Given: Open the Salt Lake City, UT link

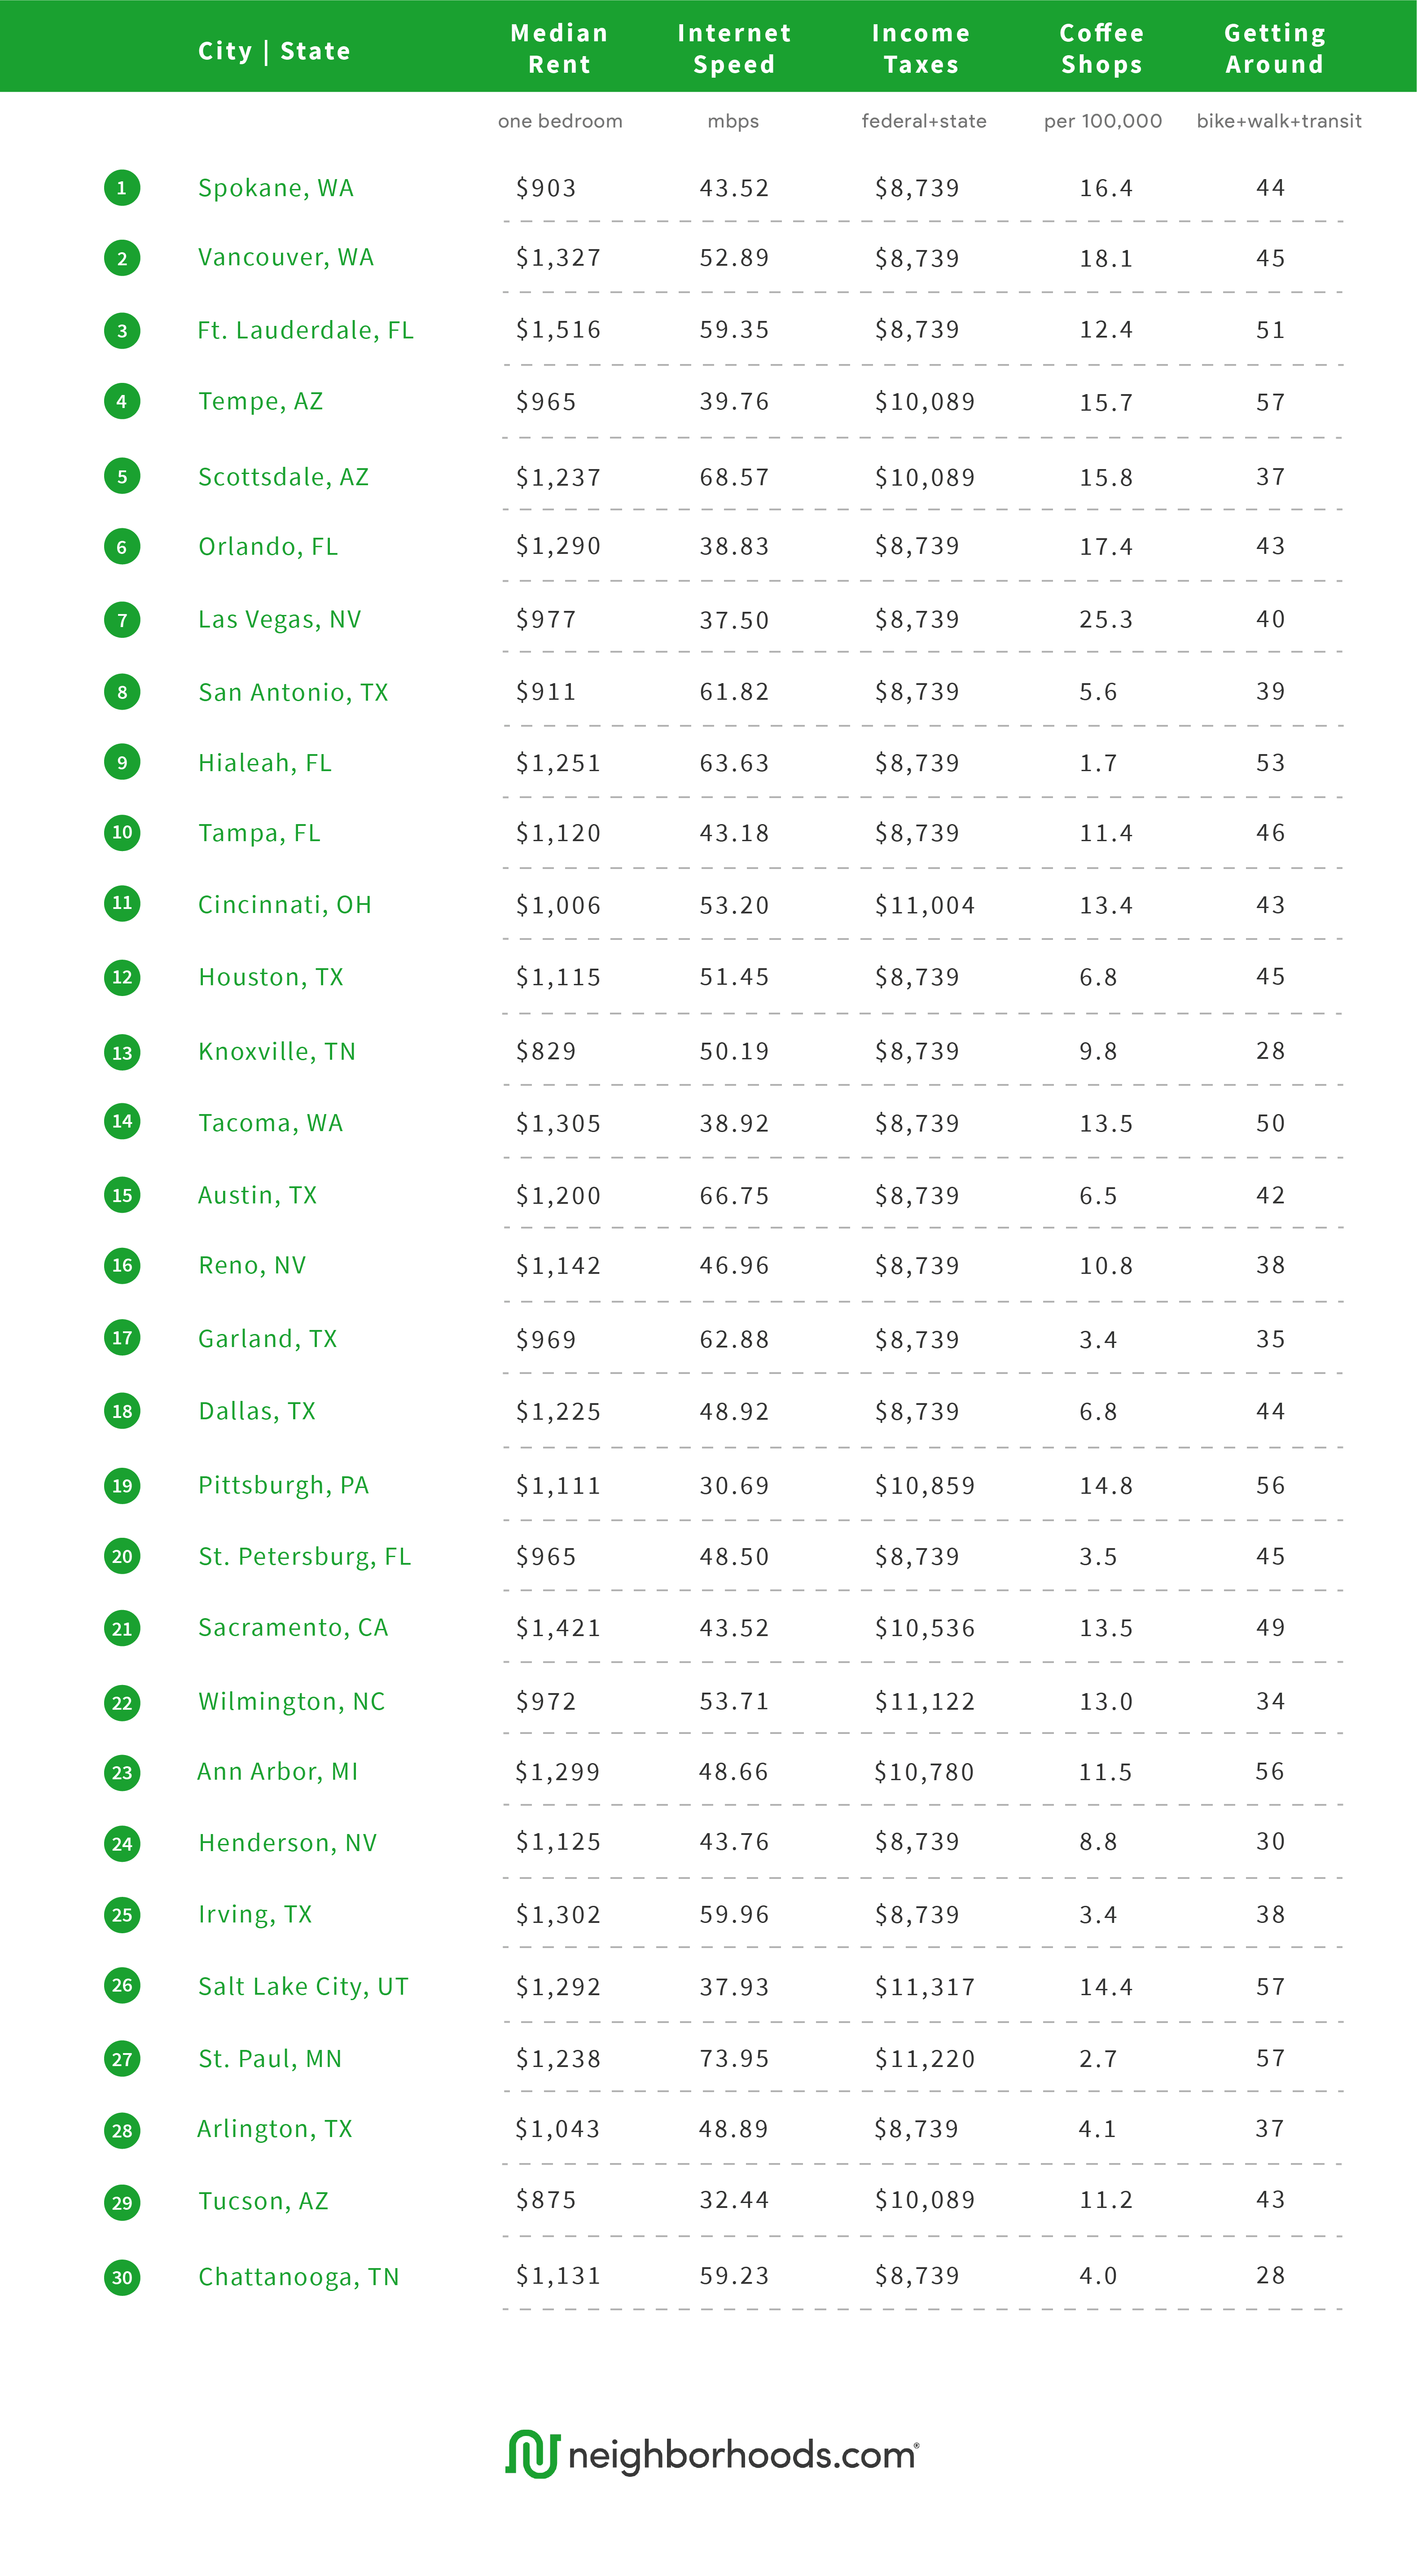Looking at the screenshot, I should (x=303, y=1986).
